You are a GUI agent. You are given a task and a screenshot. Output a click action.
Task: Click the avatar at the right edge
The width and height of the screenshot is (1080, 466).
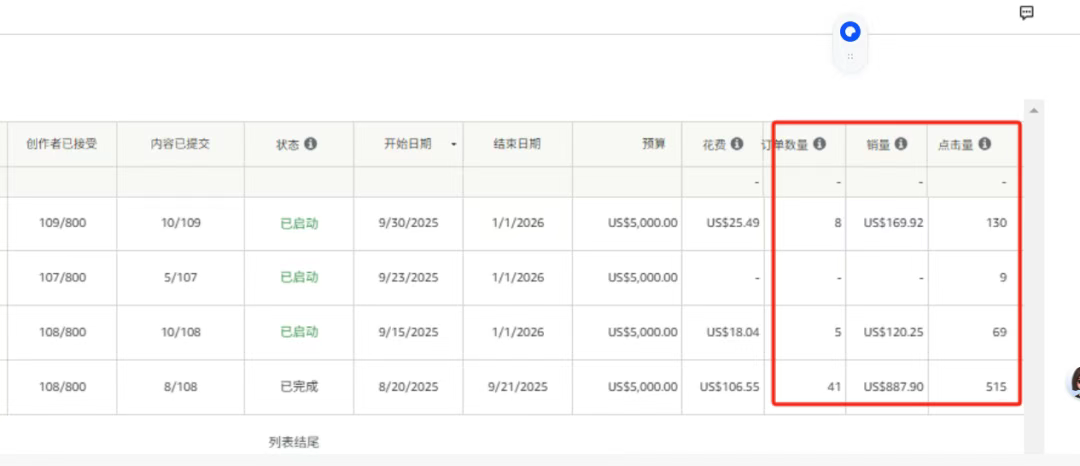[1076, 381]
